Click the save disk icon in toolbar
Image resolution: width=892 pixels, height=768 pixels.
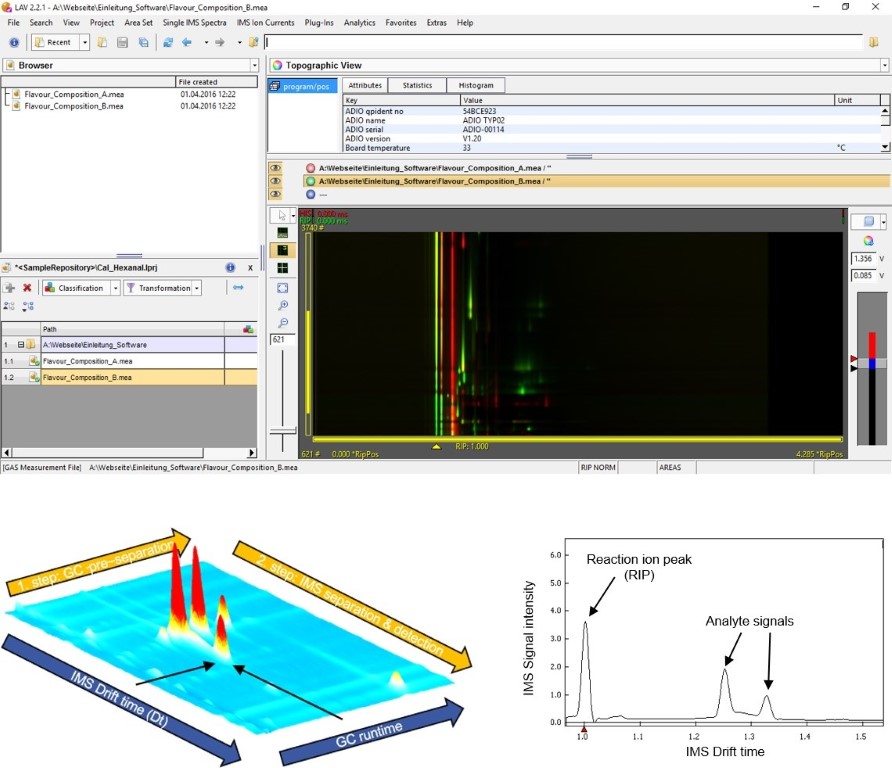click(122, 42)
